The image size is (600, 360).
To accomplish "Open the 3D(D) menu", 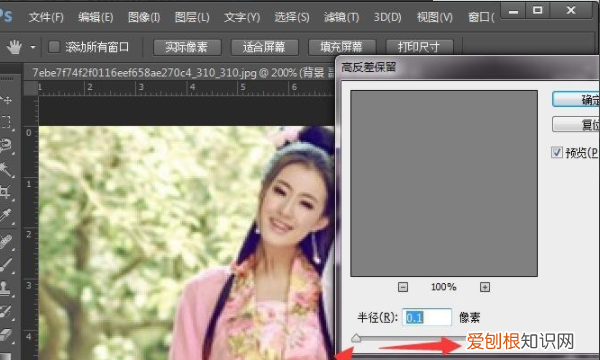I will (387, 17).
